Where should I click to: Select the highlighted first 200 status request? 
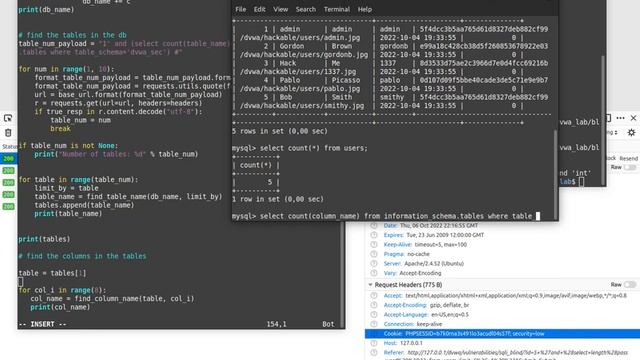8,158
